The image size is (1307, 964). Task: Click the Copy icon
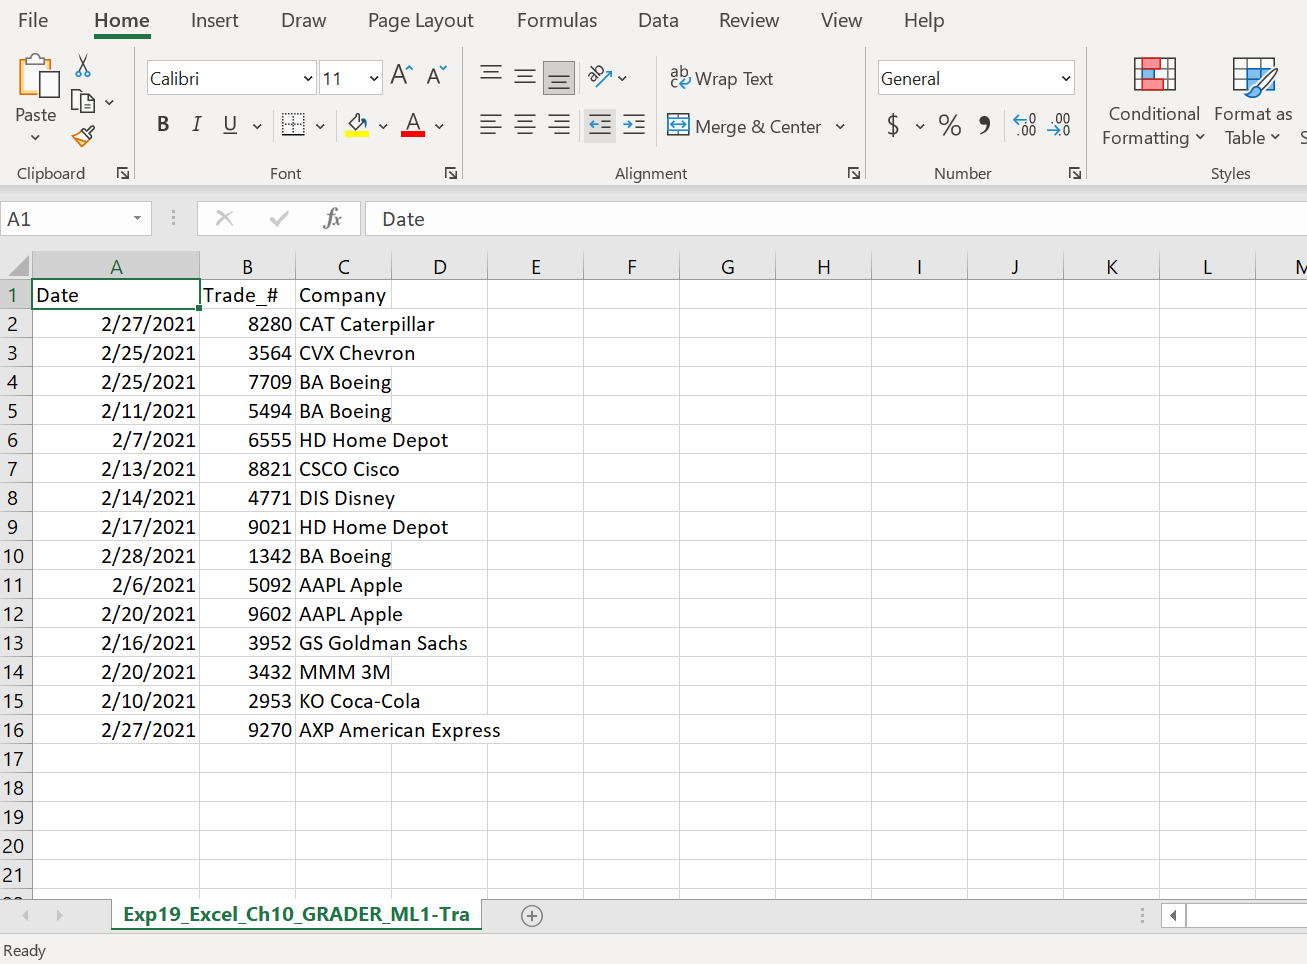[83, 101]
